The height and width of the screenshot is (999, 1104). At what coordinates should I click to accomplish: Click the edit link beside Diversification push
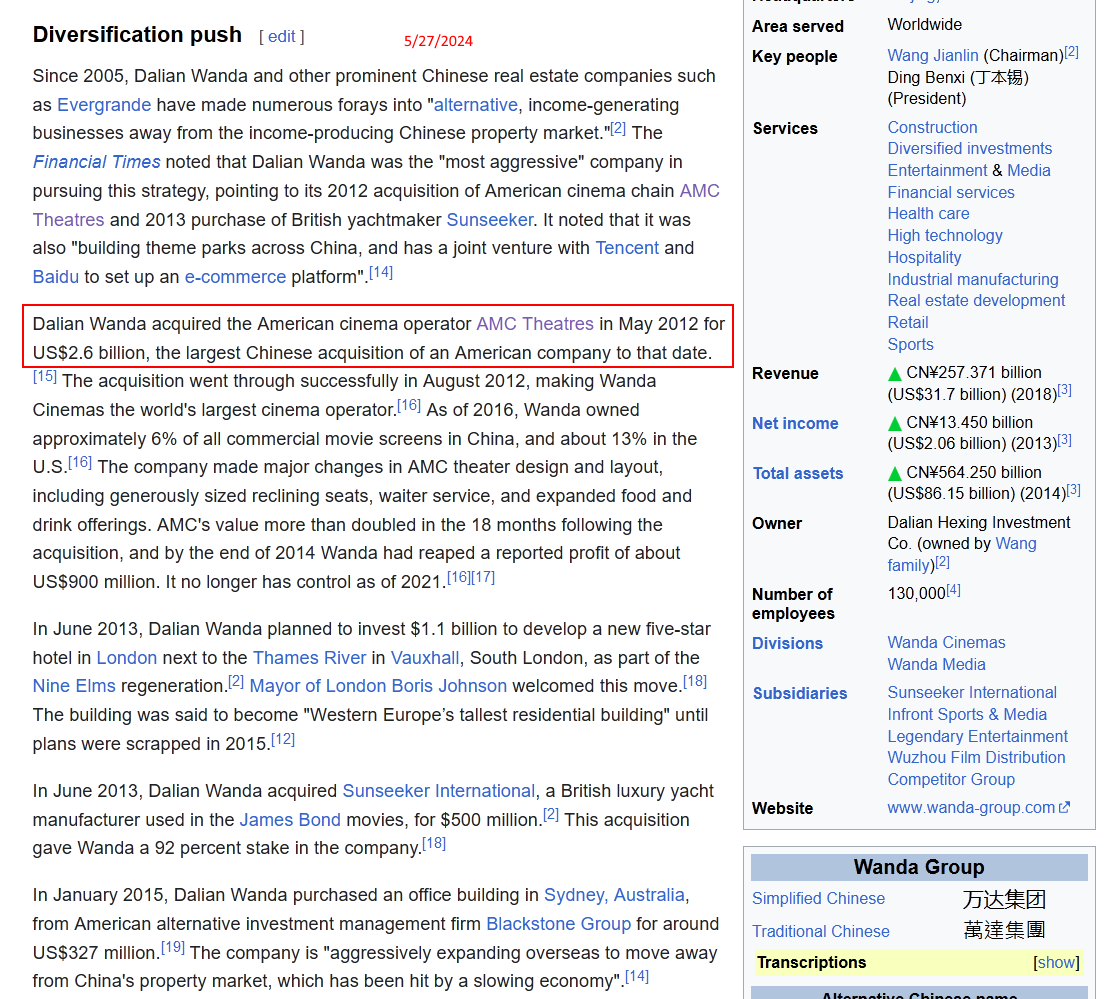pyautogui.click(x=282, y=37)
